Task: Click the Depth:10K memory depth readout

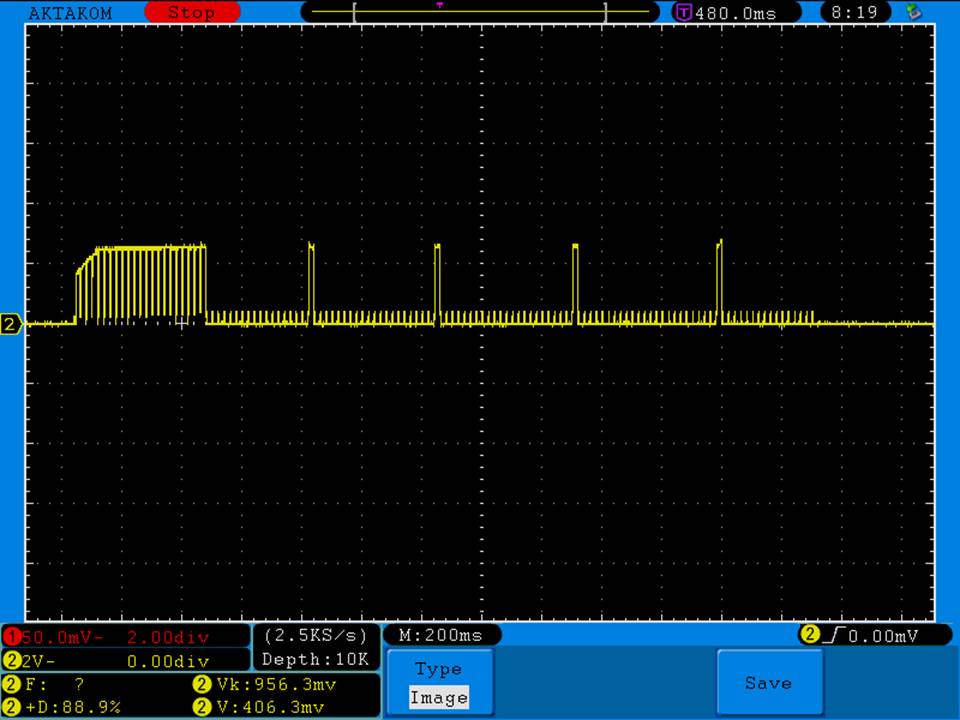Action: [316, 659]
